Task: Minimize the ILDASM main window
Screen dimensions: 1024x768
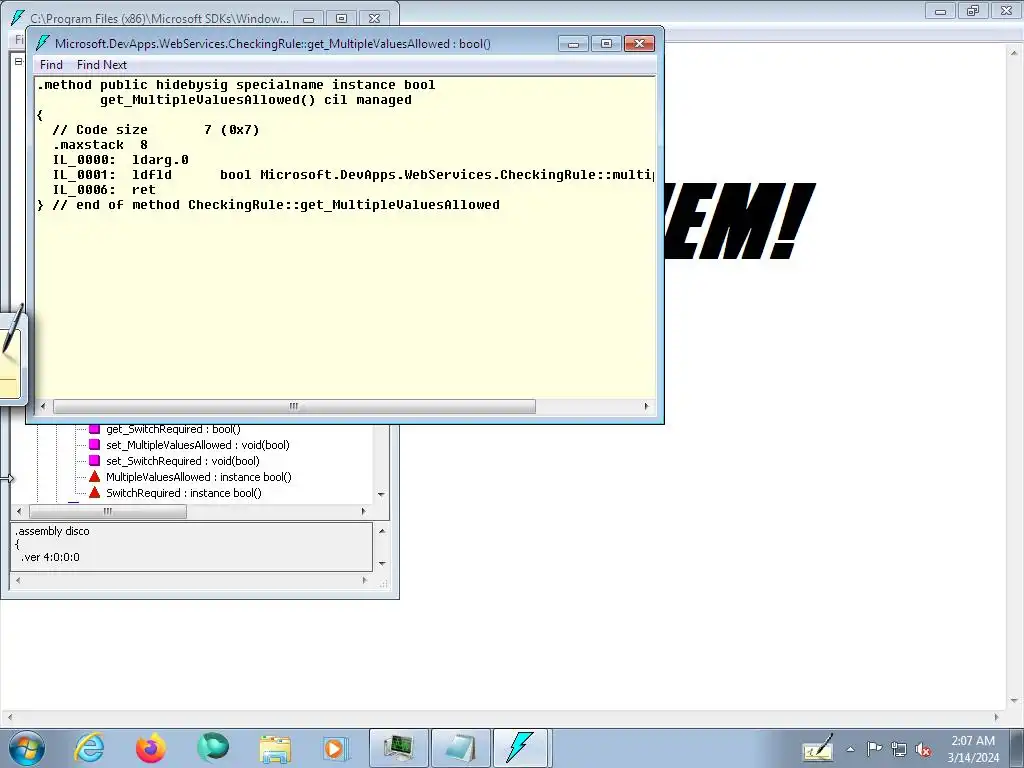Action: tap(308, 19)
